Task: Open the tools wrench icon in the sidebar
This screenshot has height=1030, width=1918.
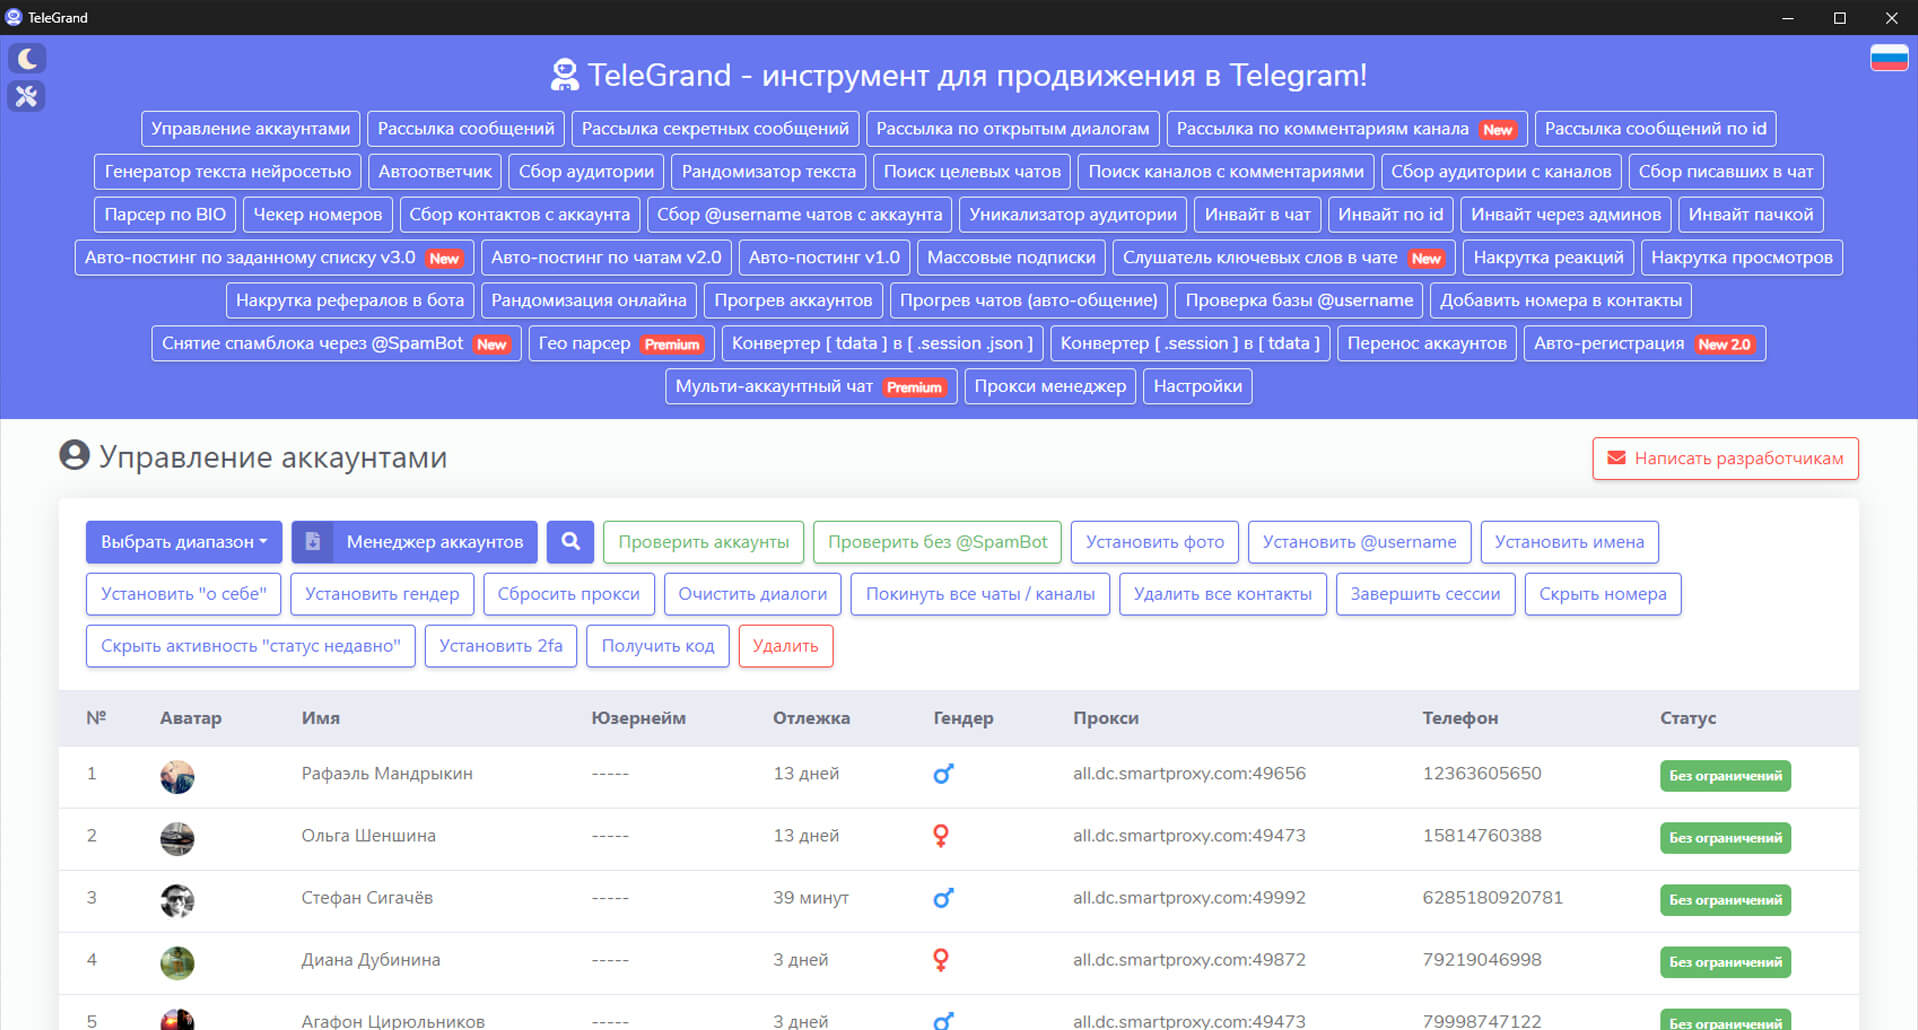Action: [x=27, y=96]
